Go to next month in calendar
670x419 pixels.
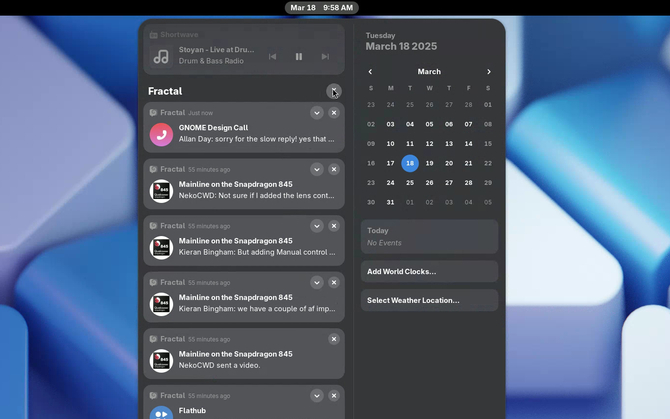pyautogui.click(x=489, y=72)
